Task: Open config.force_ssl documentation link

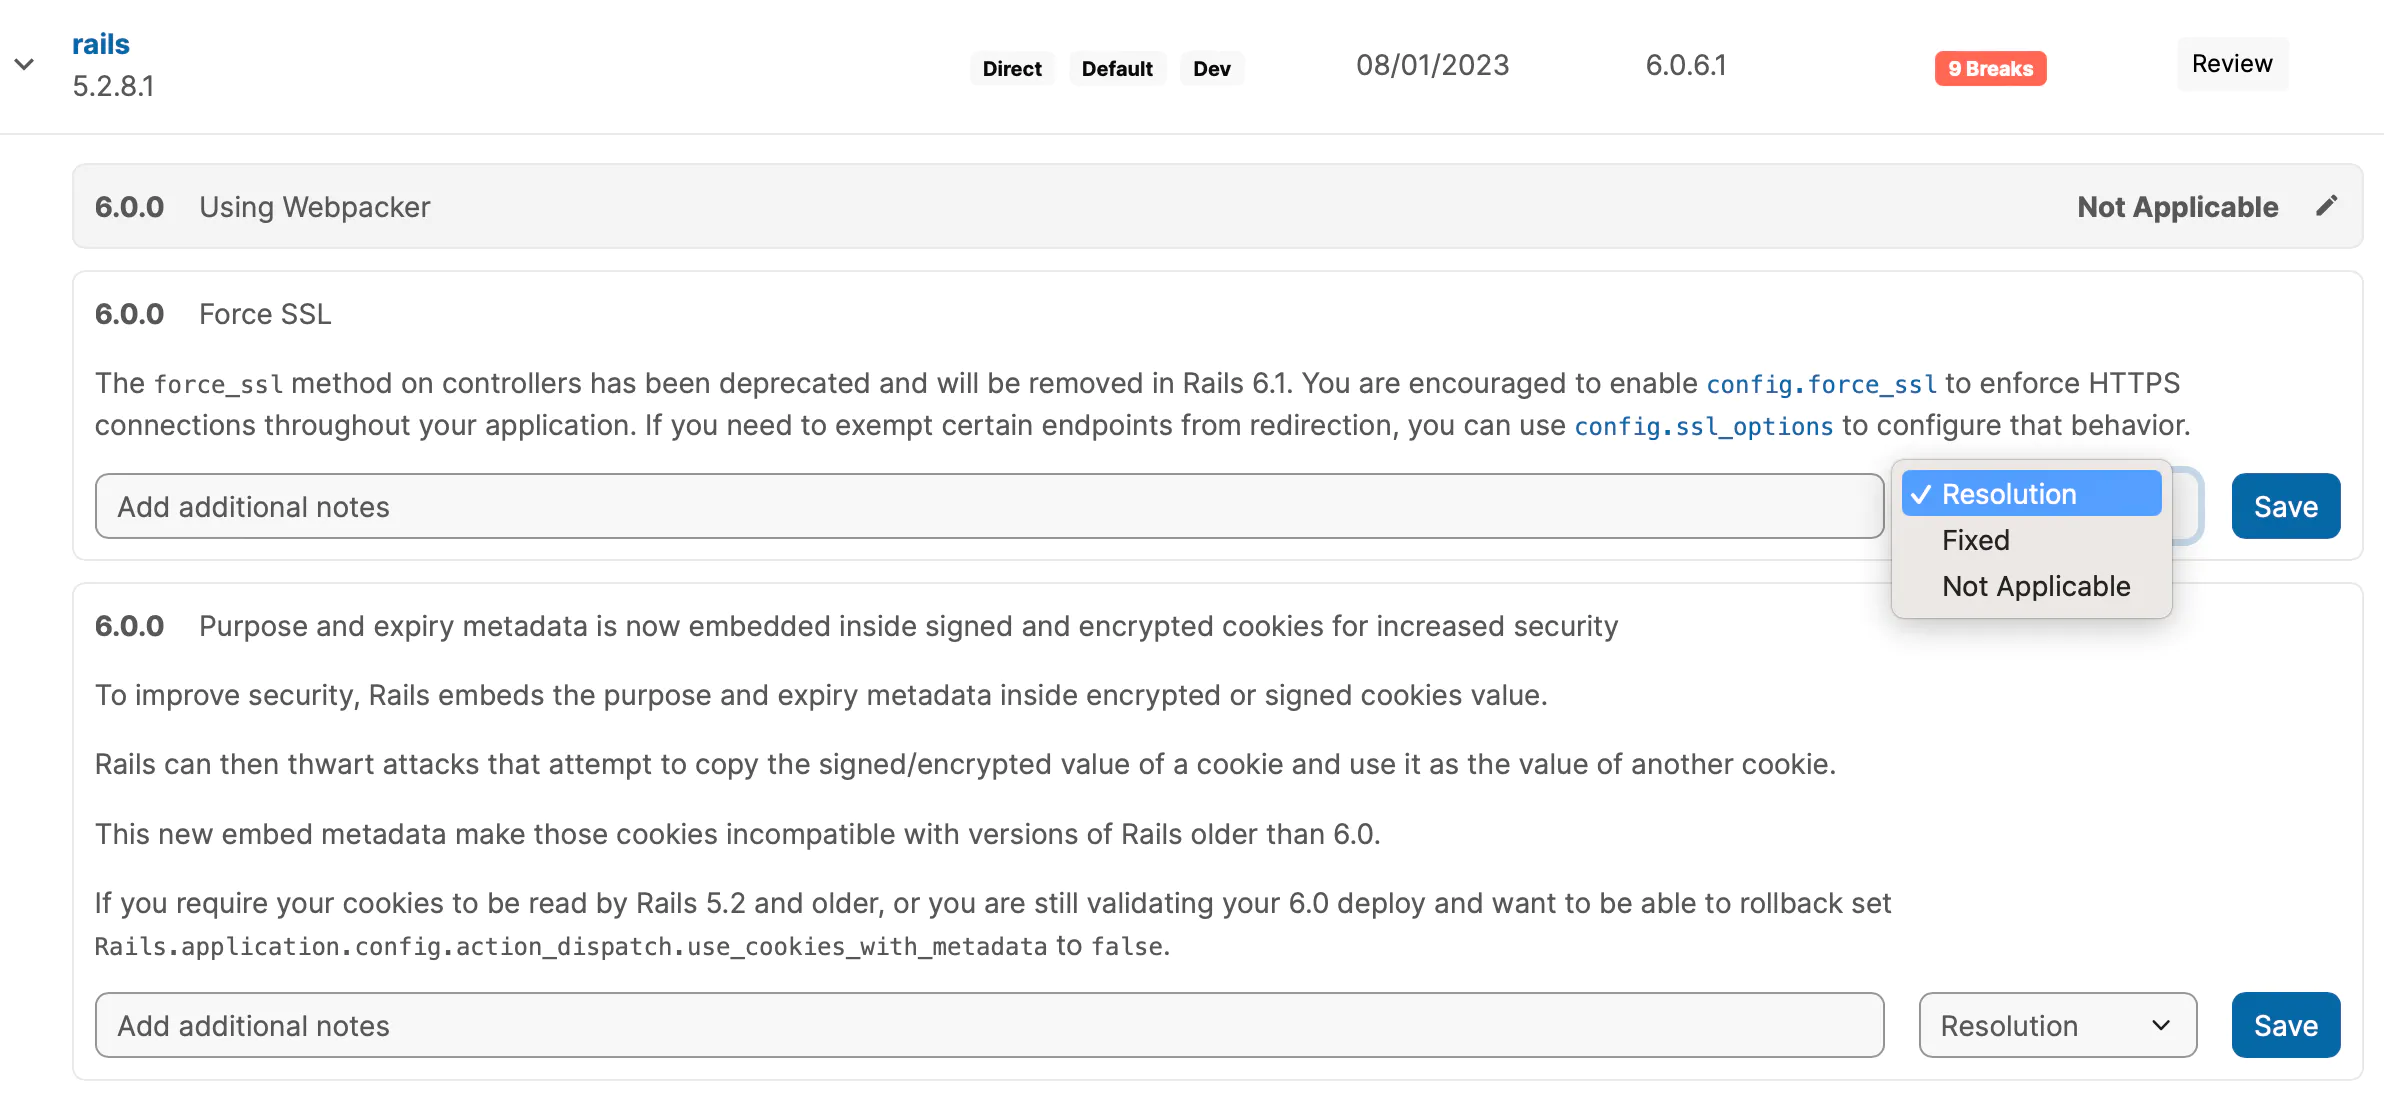Action: 1820,384
